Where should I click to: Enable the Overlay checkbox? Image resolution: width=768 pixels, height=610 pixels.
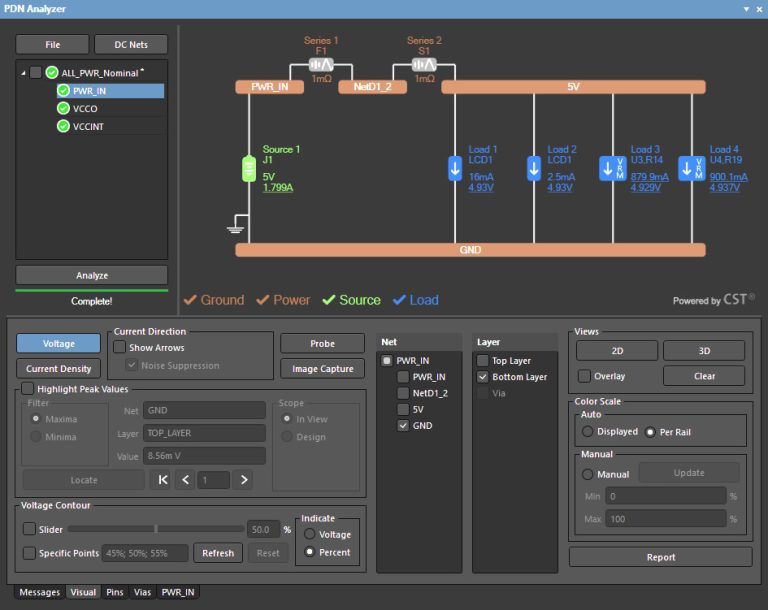[x=584, y=376]
